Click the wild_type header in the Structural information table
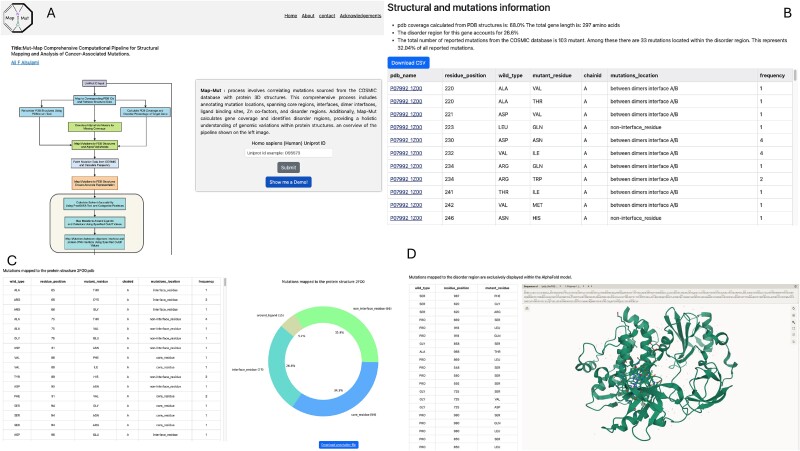The image size is (800, 451). (510, 76)
